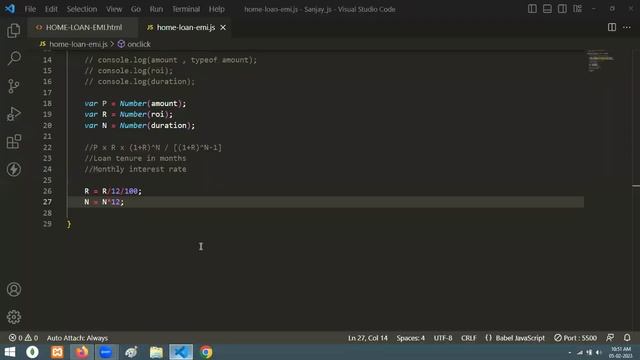This screenshot has height=360, width=640.
Task: Click the clock in system tray
Action: [620, 352]
